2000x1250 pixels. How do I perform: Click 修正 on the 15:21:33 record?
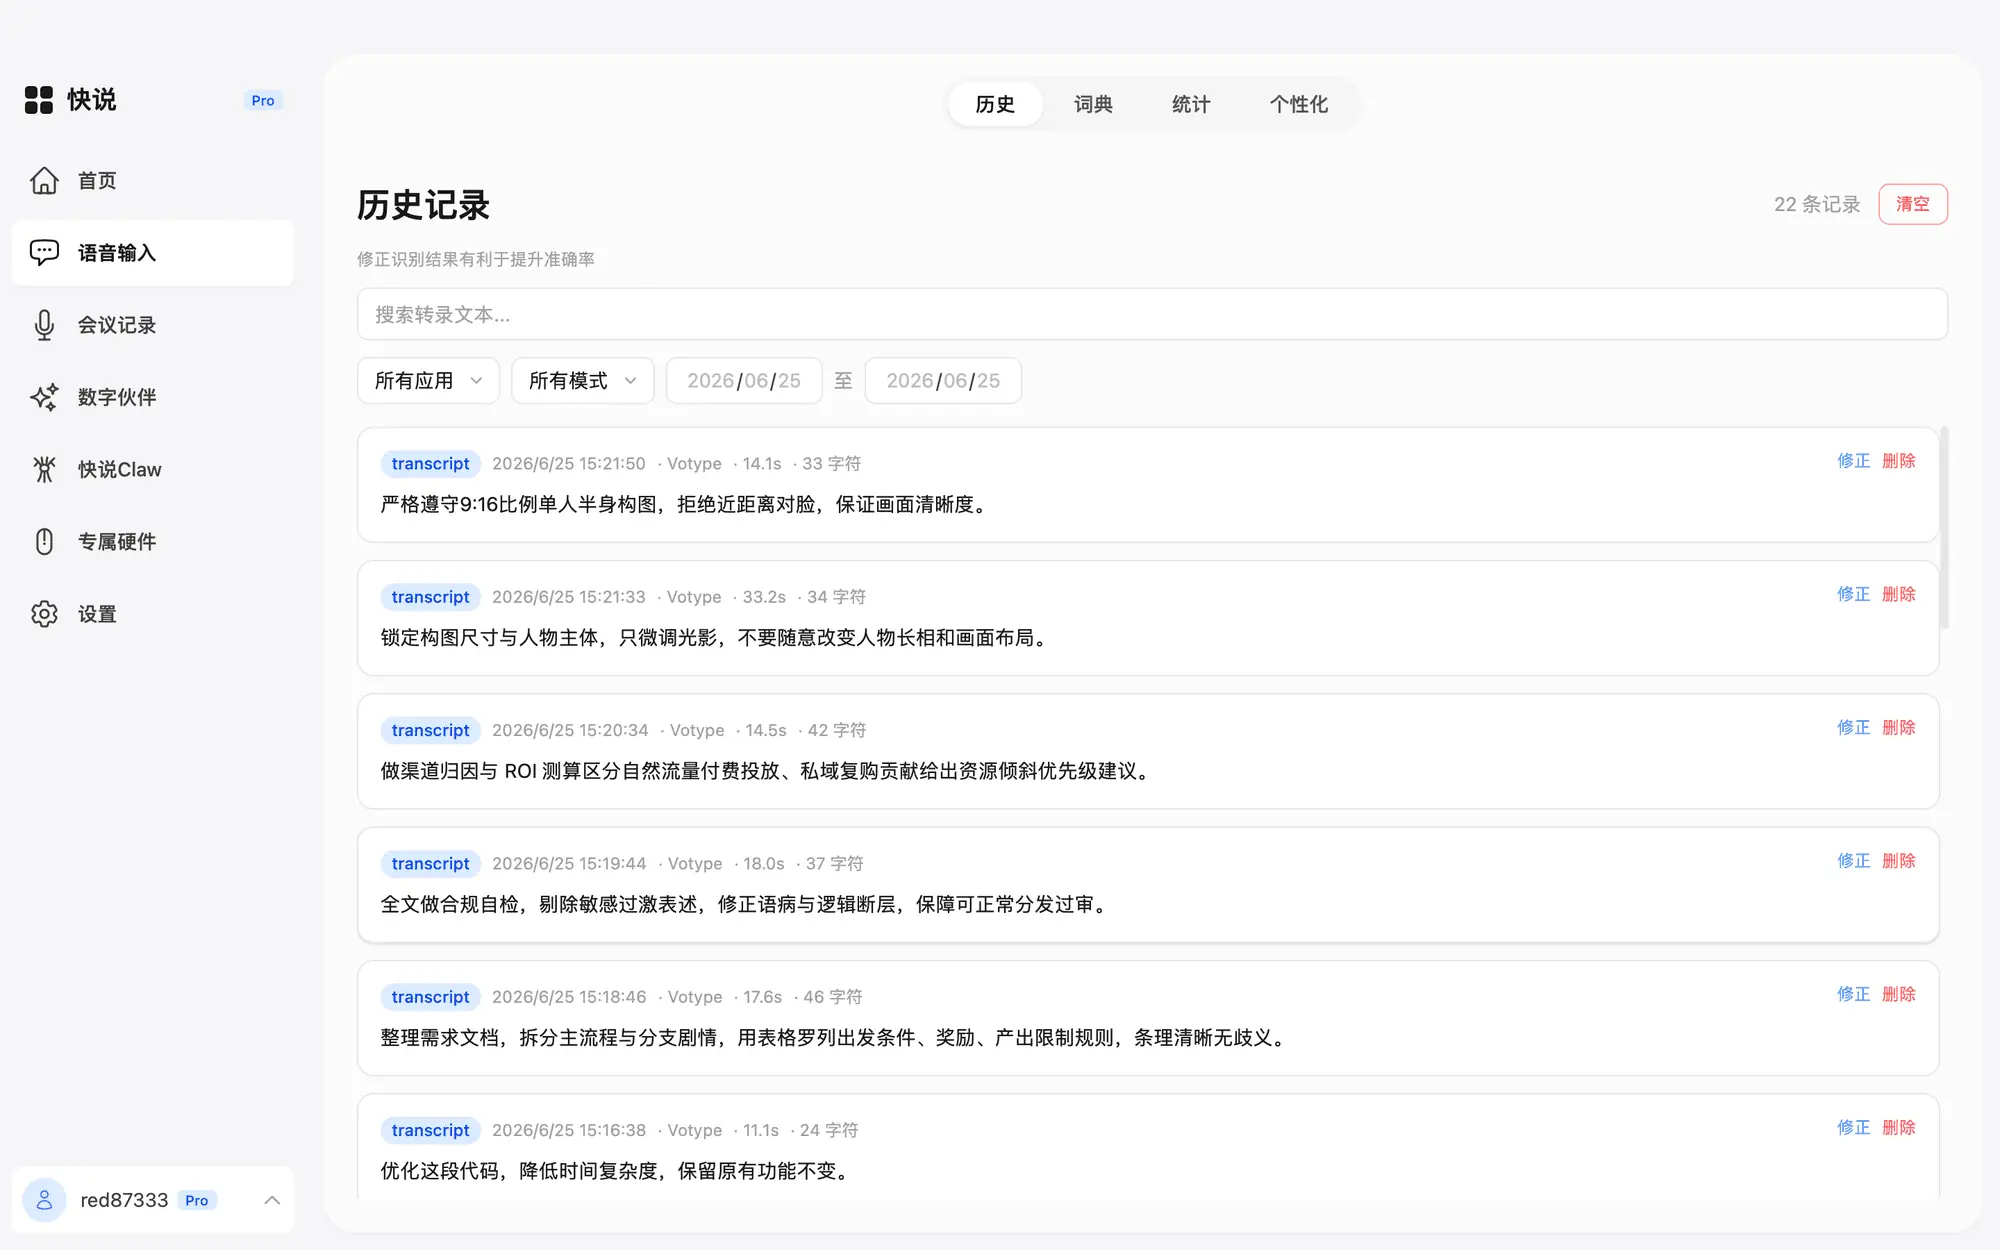[1853, 594]
